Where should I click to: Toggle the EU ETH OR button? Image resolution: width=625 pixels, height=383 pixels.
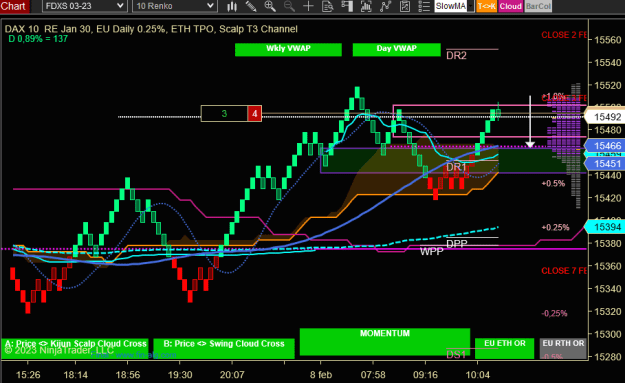coord(505,348)
